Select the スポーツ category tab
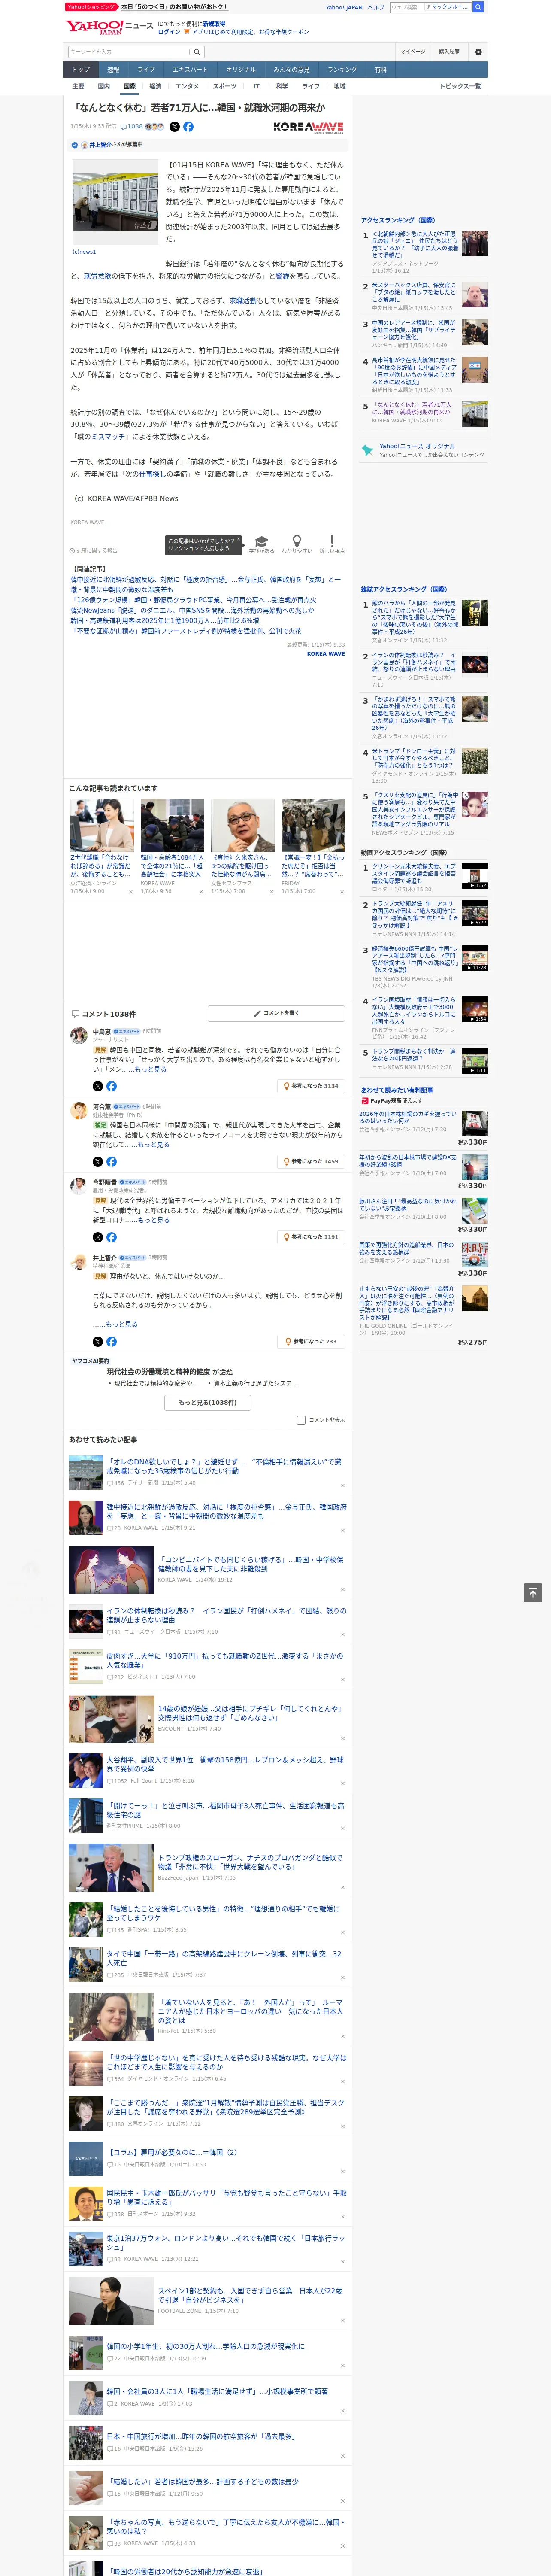The image size is (551, 2576). (x=225, y=86)
